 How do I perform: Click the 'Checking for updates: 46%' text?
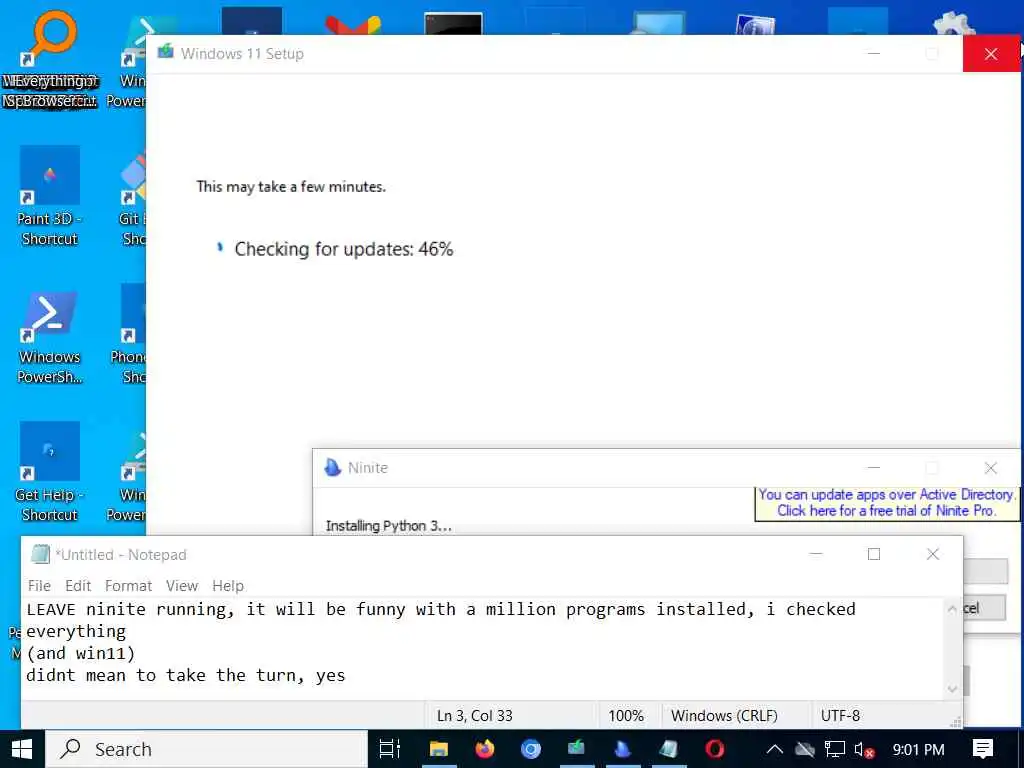(x=344, y=249)
